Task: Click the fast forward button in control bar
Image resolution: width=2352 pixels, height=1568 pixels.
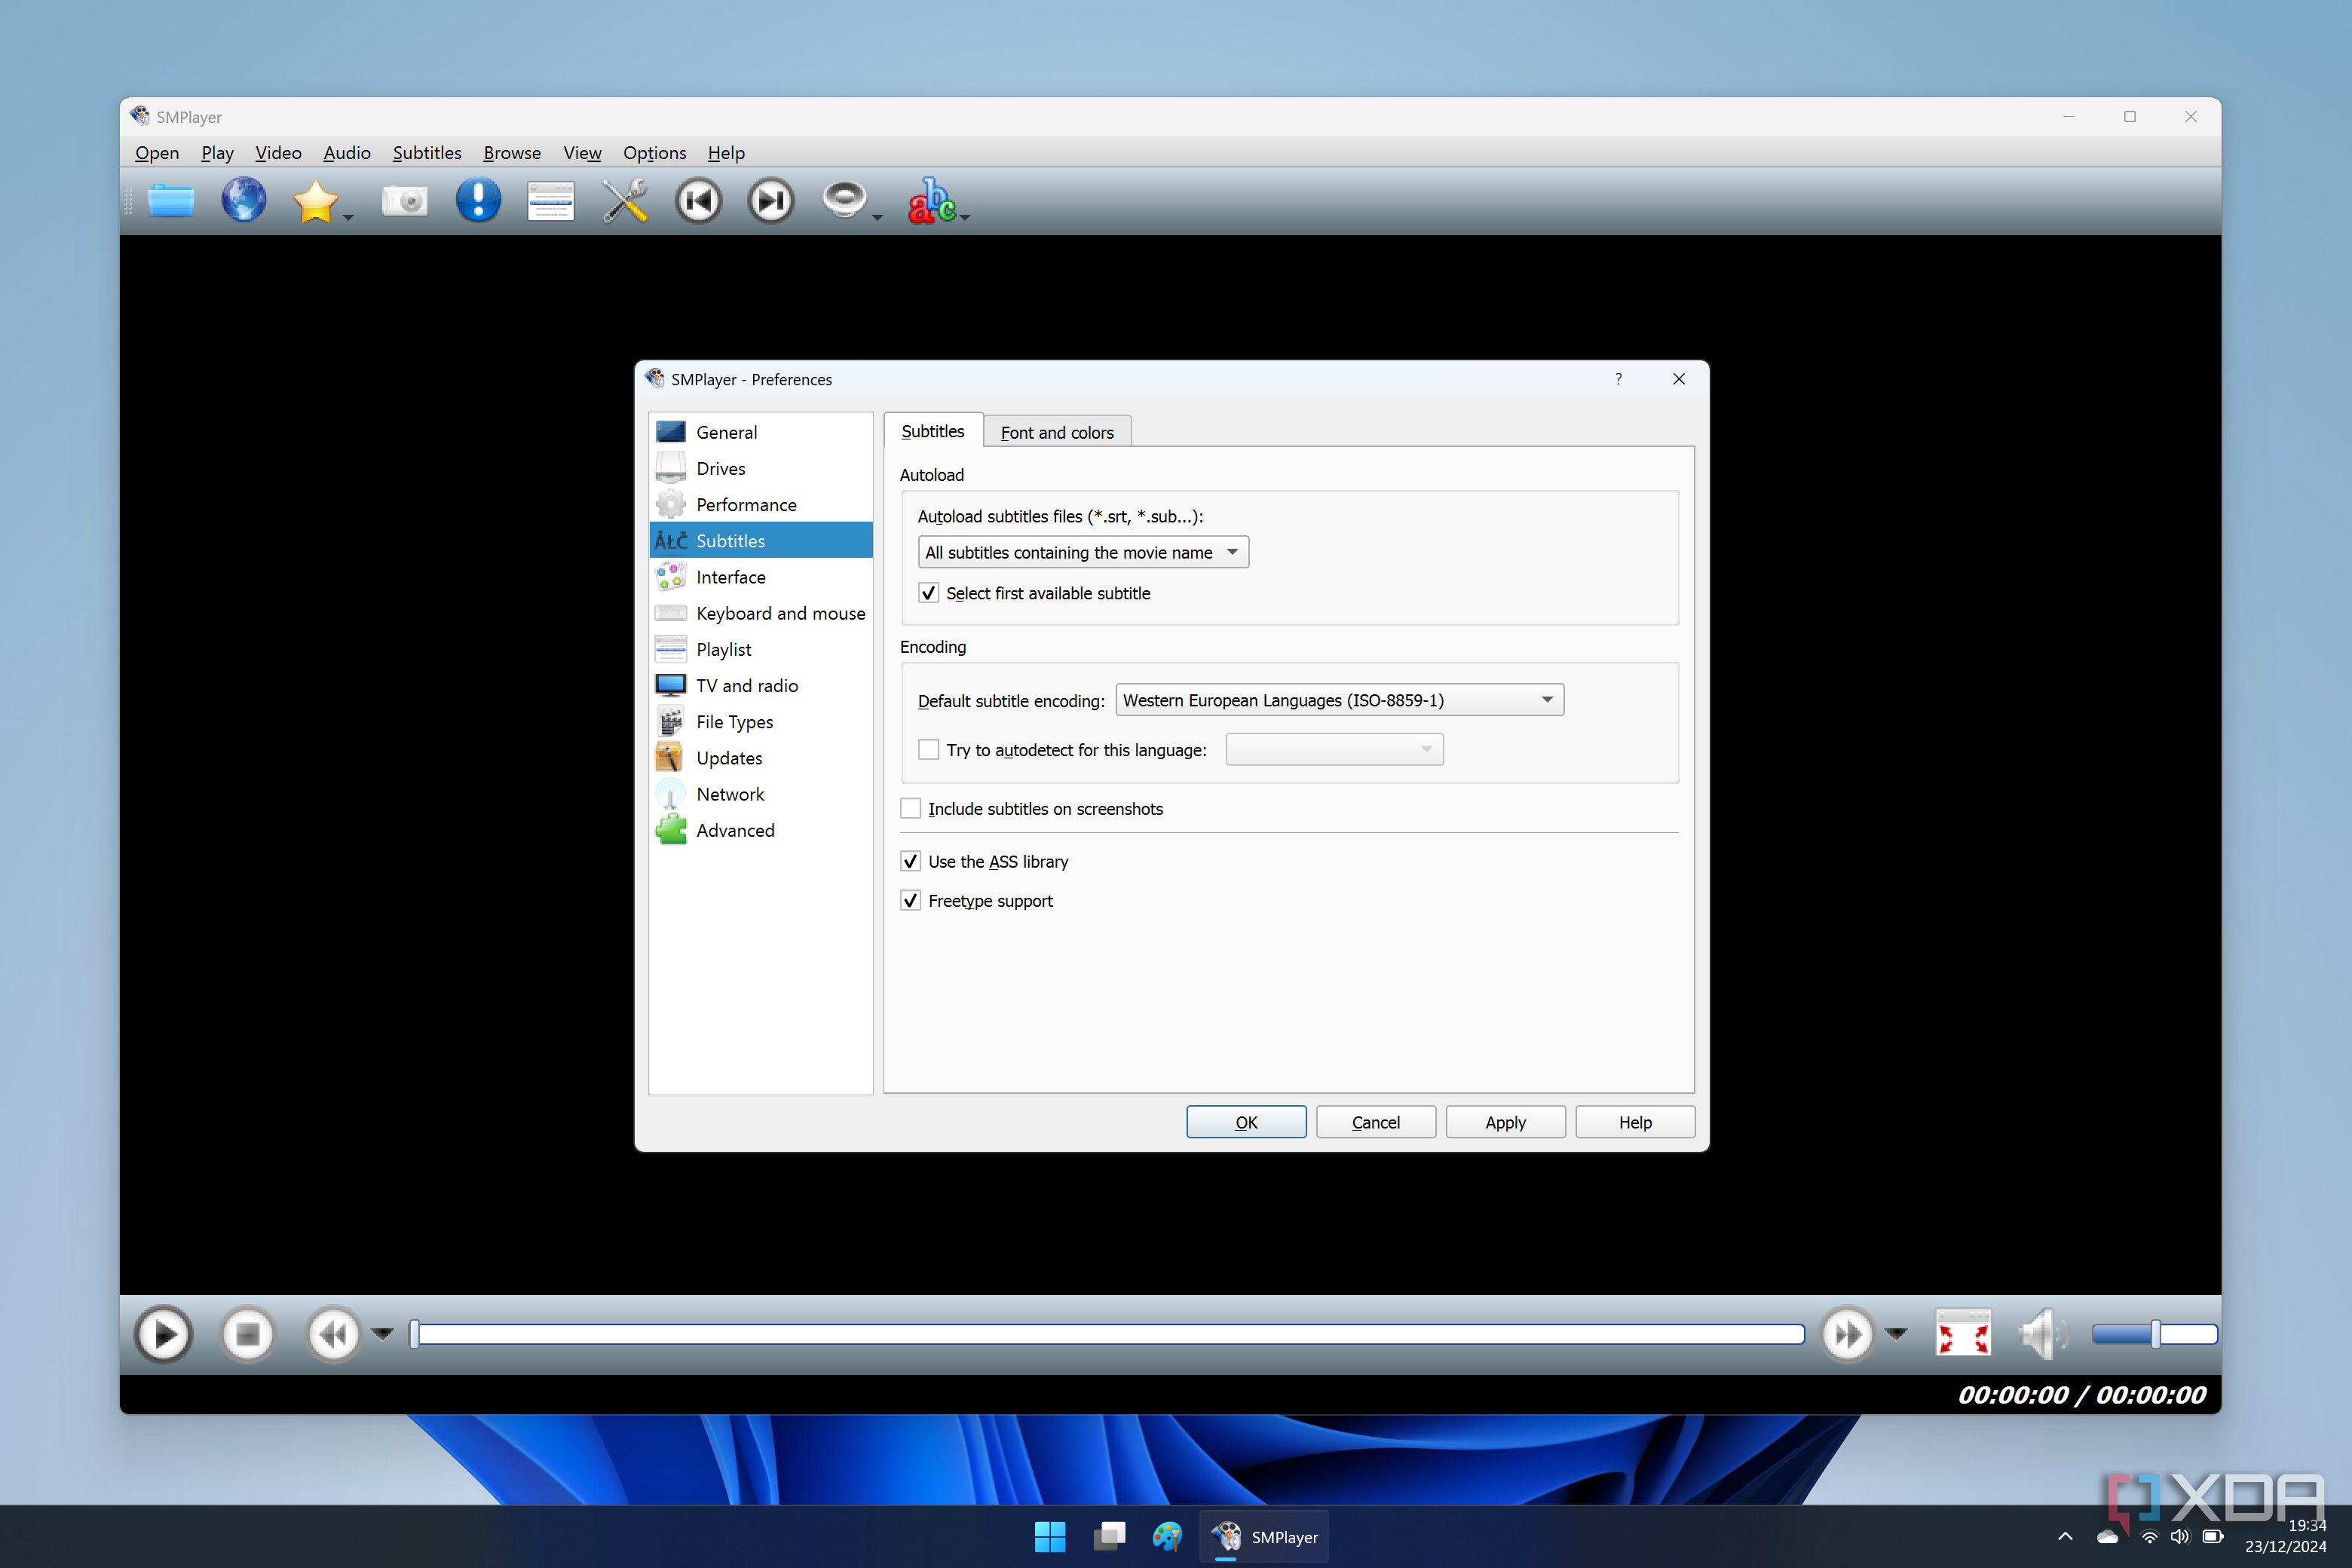Action: [1847, 1334]
